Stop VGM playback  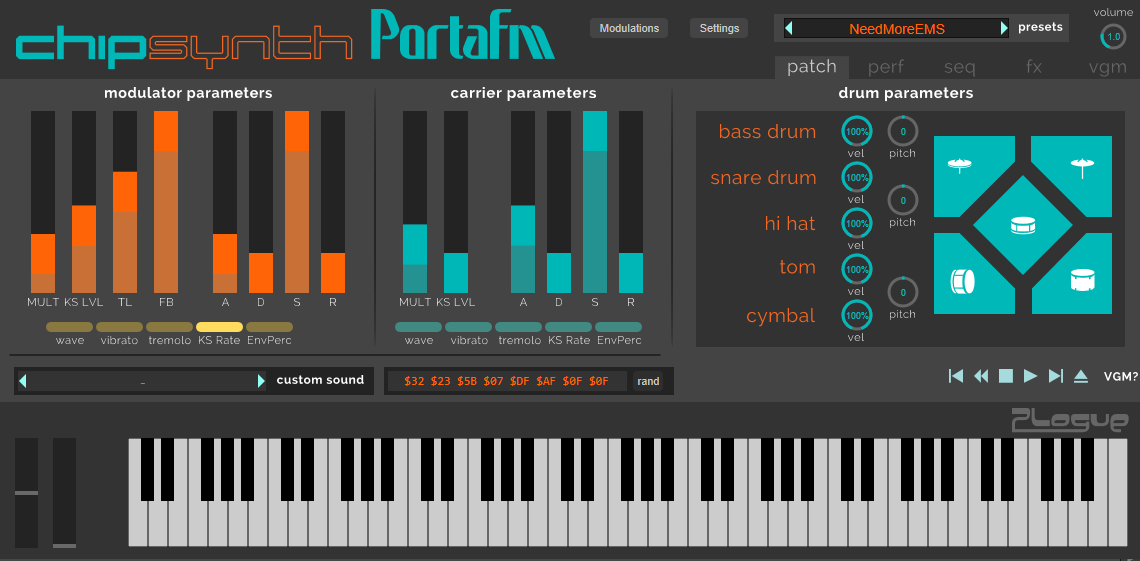point(1006,376)
